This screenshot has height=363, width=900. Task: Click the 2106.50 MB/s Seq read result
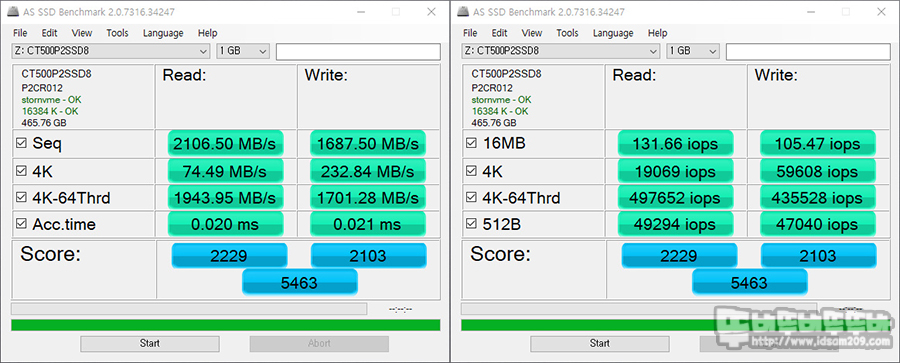tap(226, 144)
